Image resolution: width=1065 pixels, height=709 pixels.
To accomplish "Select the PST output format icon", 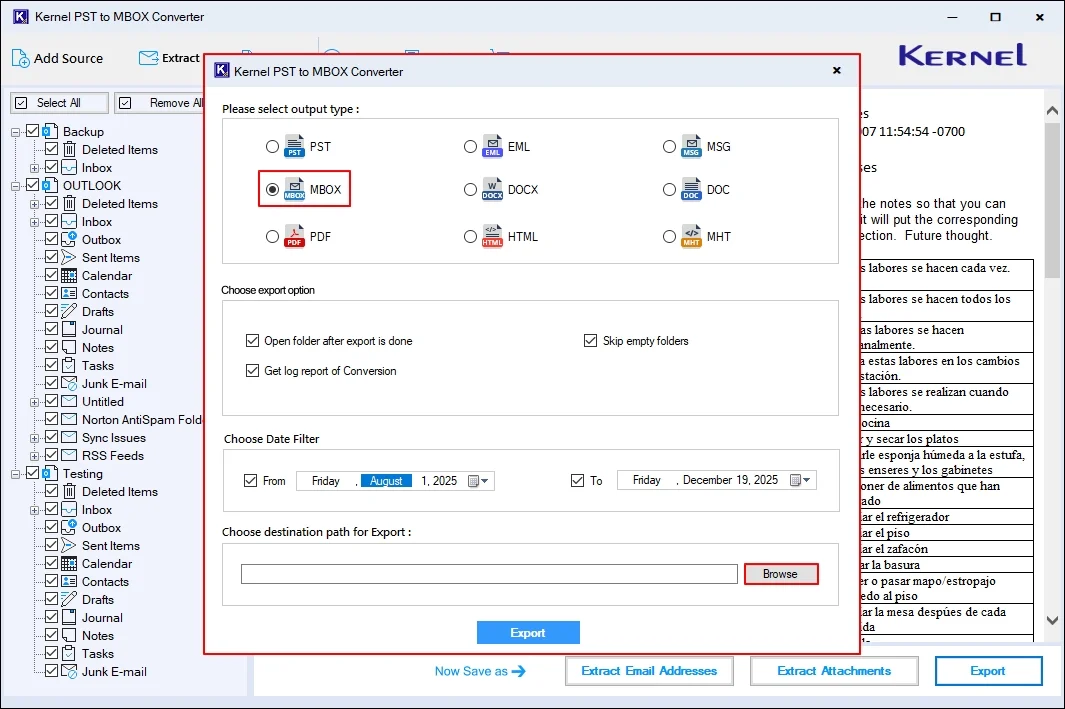I will [x=293, y=146].
